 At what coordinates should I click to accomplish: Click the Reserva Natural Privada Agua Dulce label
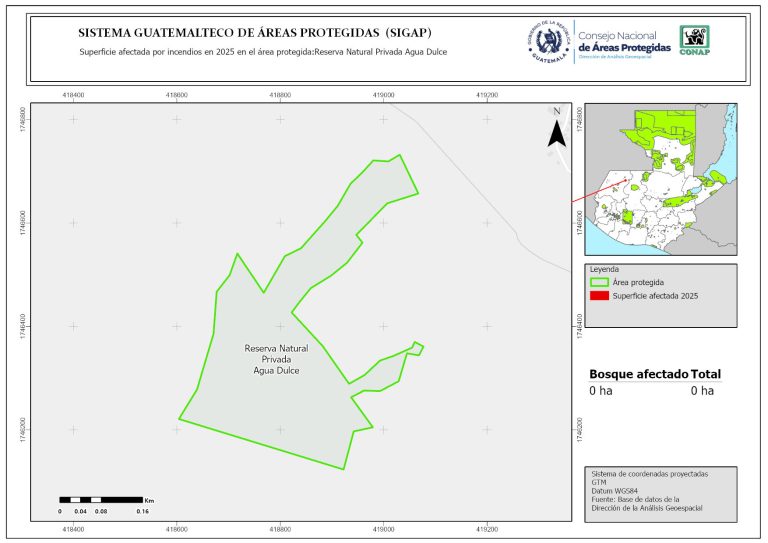(x=277, y=359)
